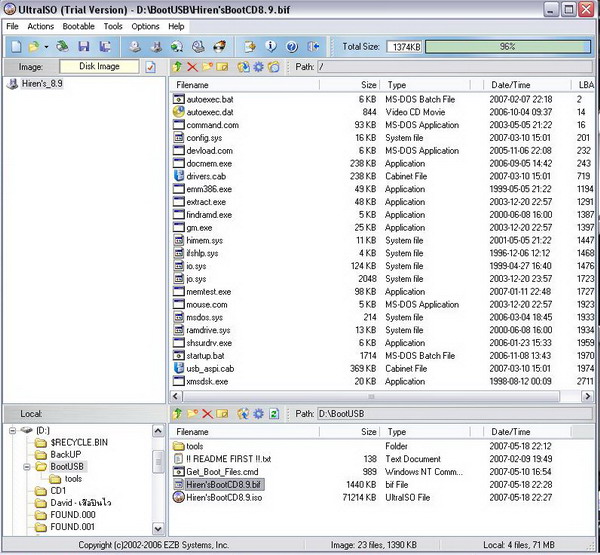Click the Extract icon in image pane toolbar
The width and height of the screenshot is (600, 555).
pyautogui.click(x=243, y=67)
